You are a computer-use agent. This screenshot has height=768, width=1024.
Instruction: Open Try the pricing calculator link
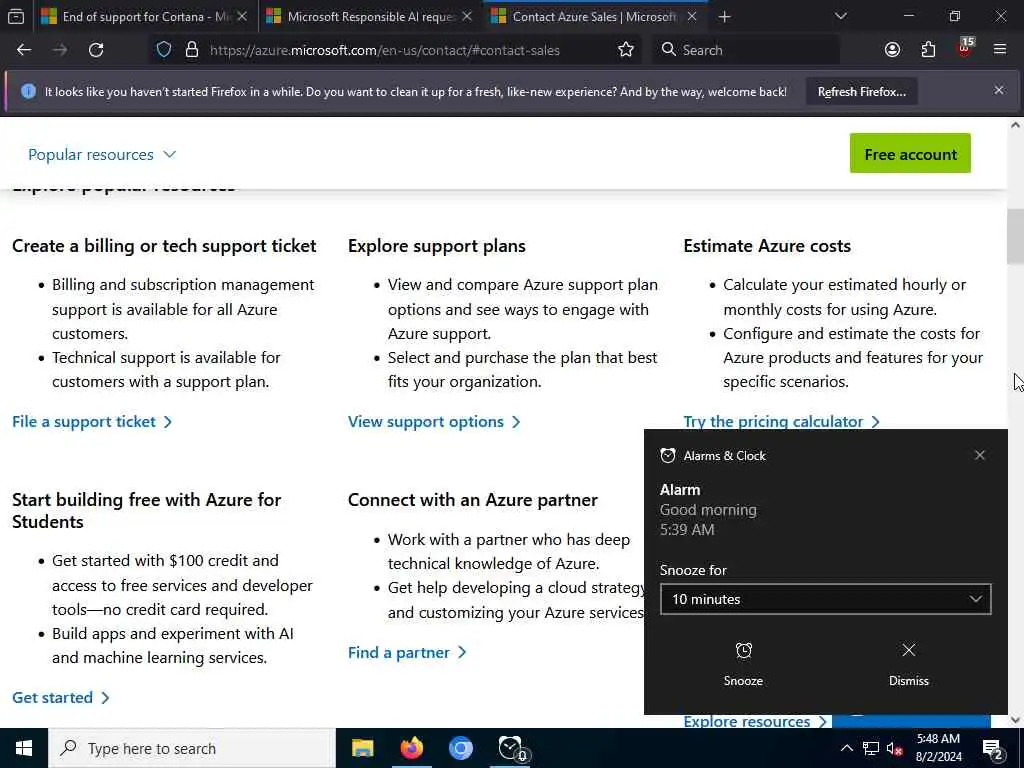pyautogui.click(x=782, y=422)
